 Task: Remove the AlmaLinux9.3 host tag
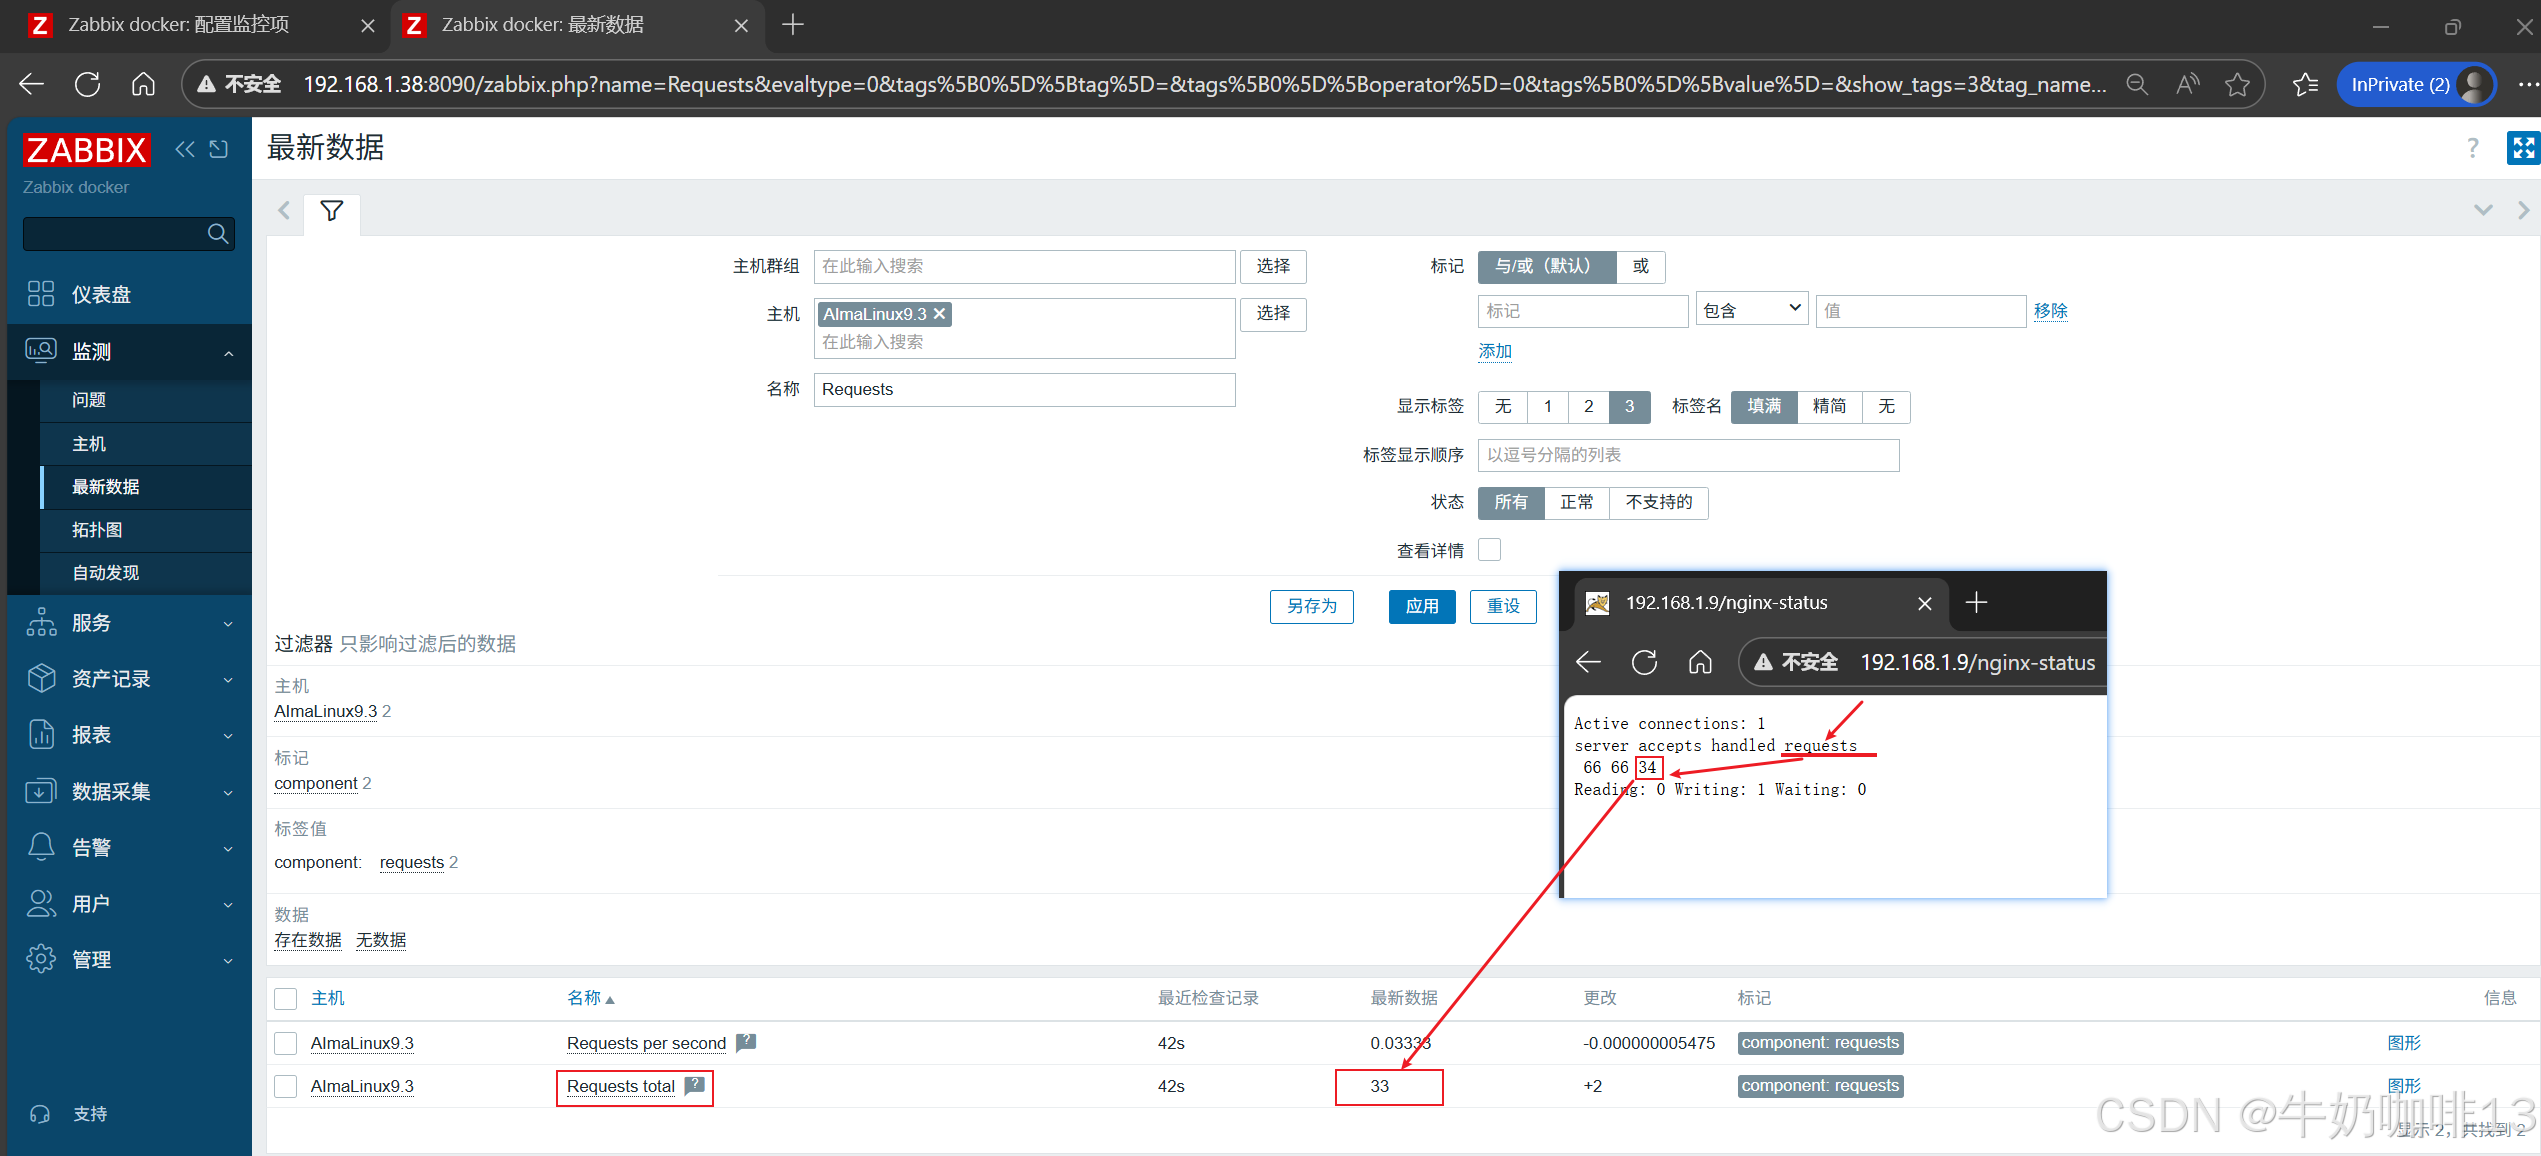pyautogui.click(x=939, y=314)
